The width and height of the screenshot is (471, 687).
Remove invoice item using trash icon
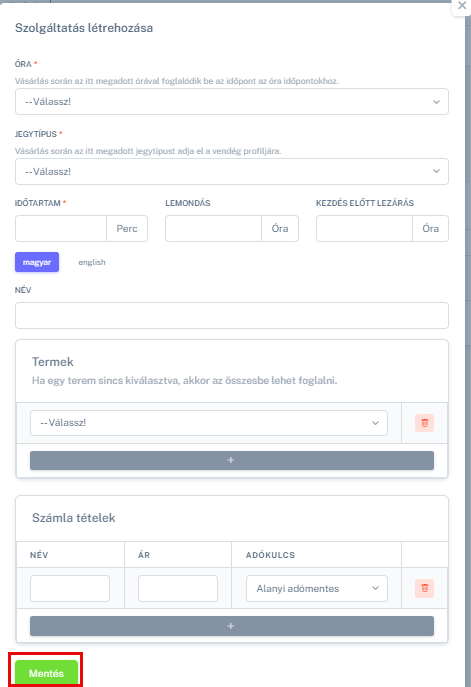coord(424,588)
